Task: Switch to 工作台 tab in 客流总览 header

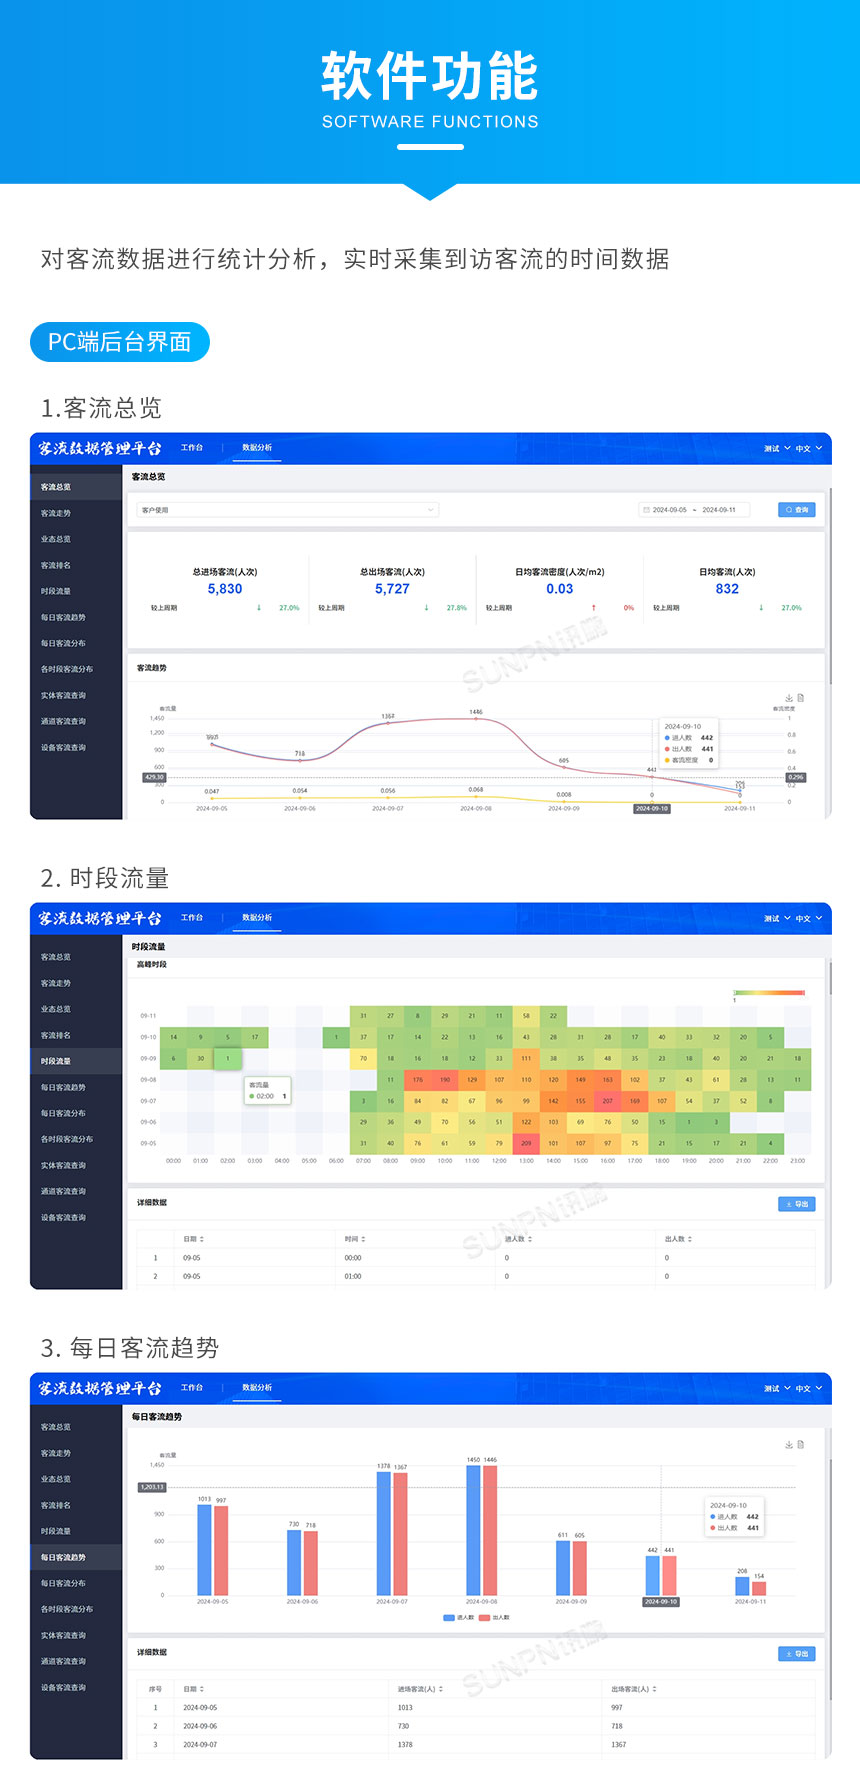Action: 192,448
